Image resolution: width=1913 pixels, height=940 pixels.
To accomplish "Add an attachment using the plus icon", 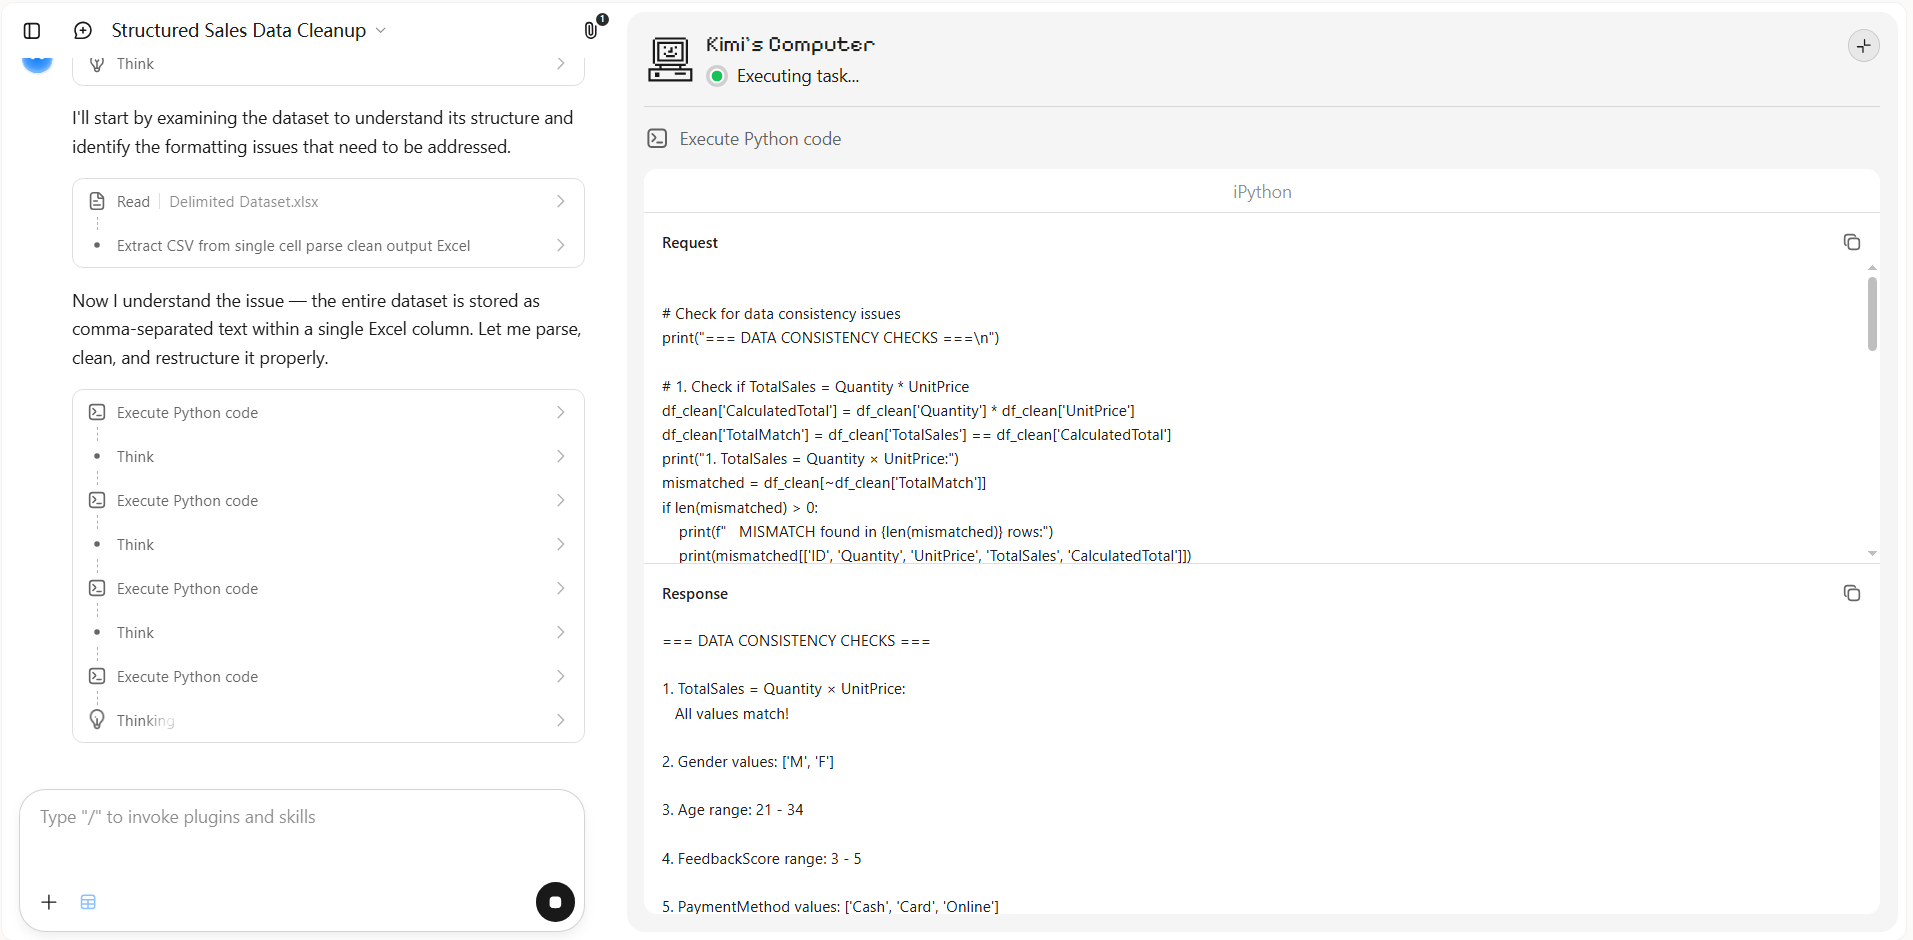I will 49,902.
